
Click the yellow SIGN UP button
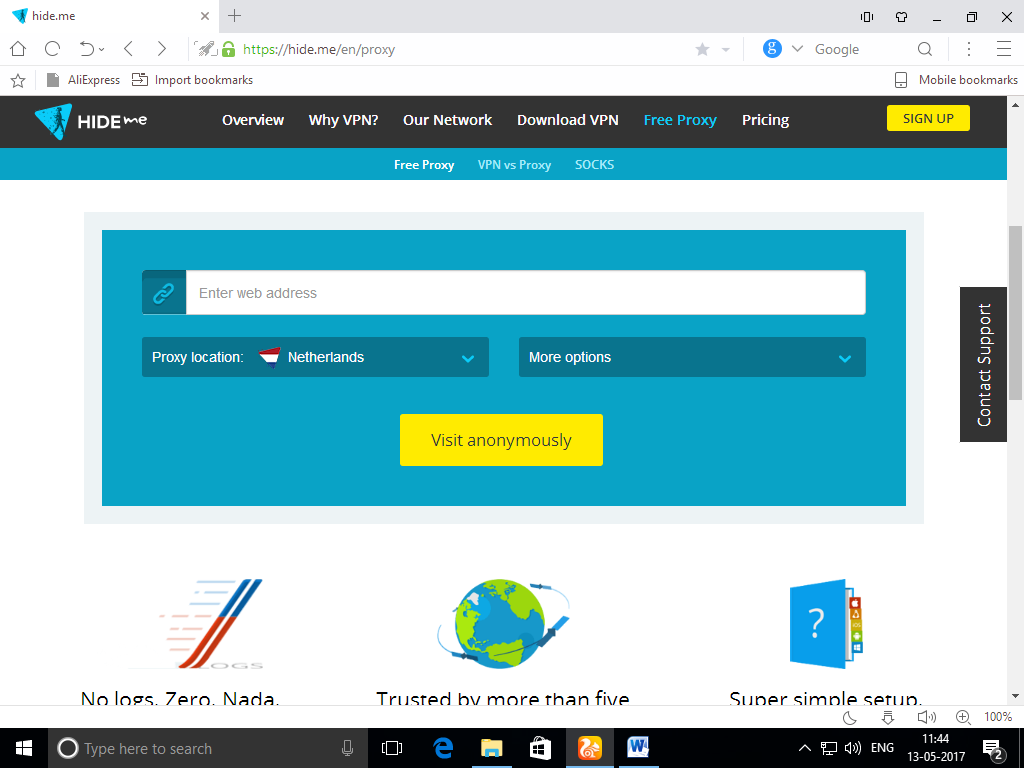(x=928, y=118)
